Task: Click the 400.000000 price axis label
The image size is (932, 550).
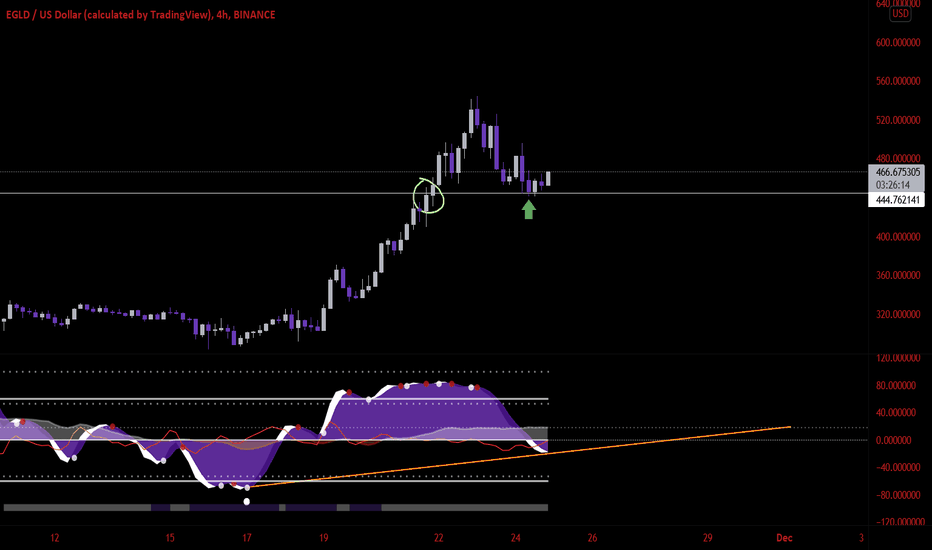Action: [x=898, y=237]
